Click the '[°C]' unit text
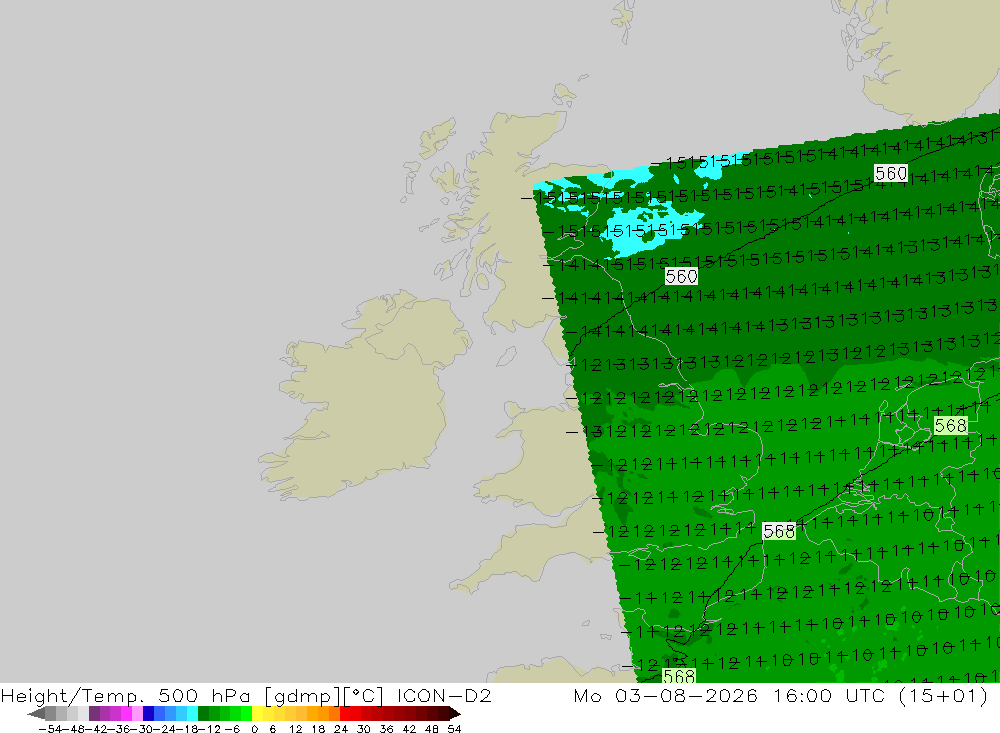The height and width of the screenshot is (733, 1000). (x=363, y=696)
